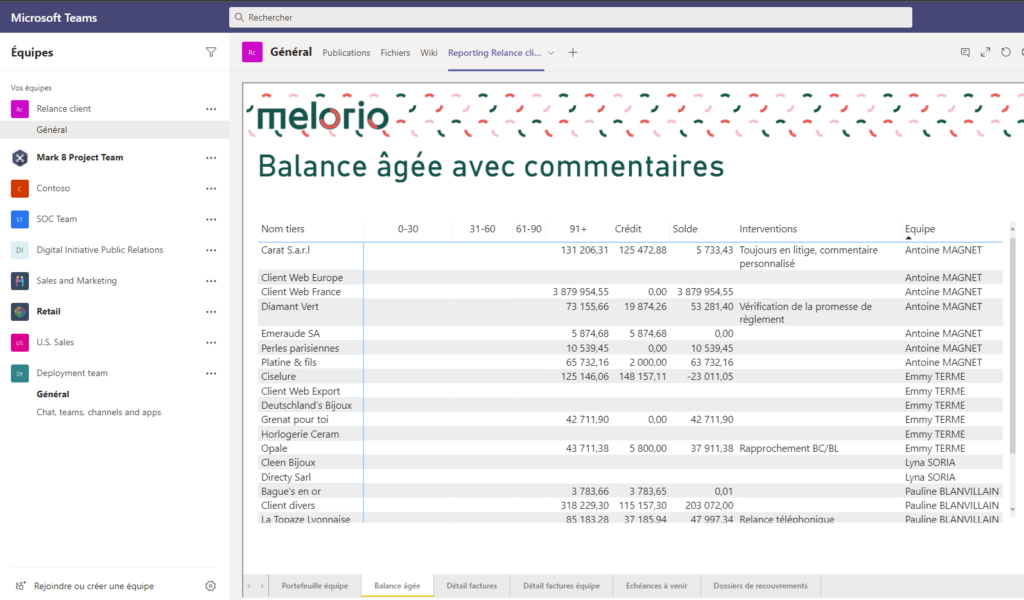Open manage teams settings gear

[211, 586]
